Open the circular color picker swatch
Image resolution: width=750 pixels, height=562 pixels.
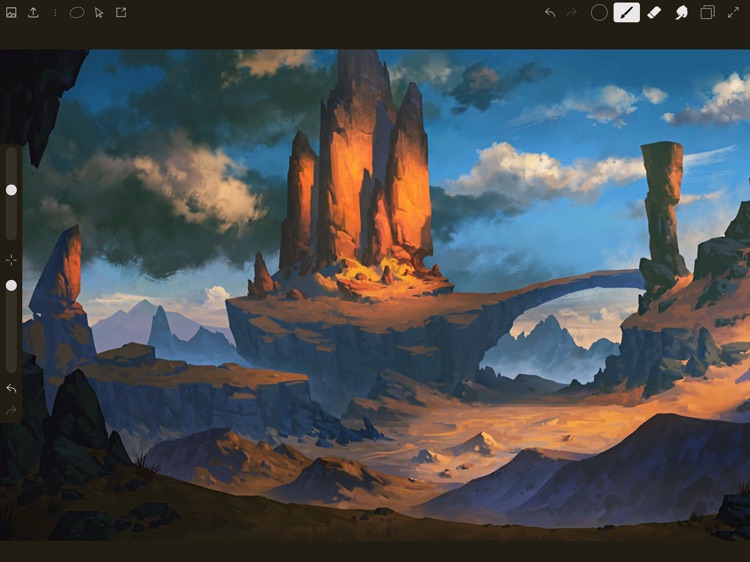[x=599, y=13]
